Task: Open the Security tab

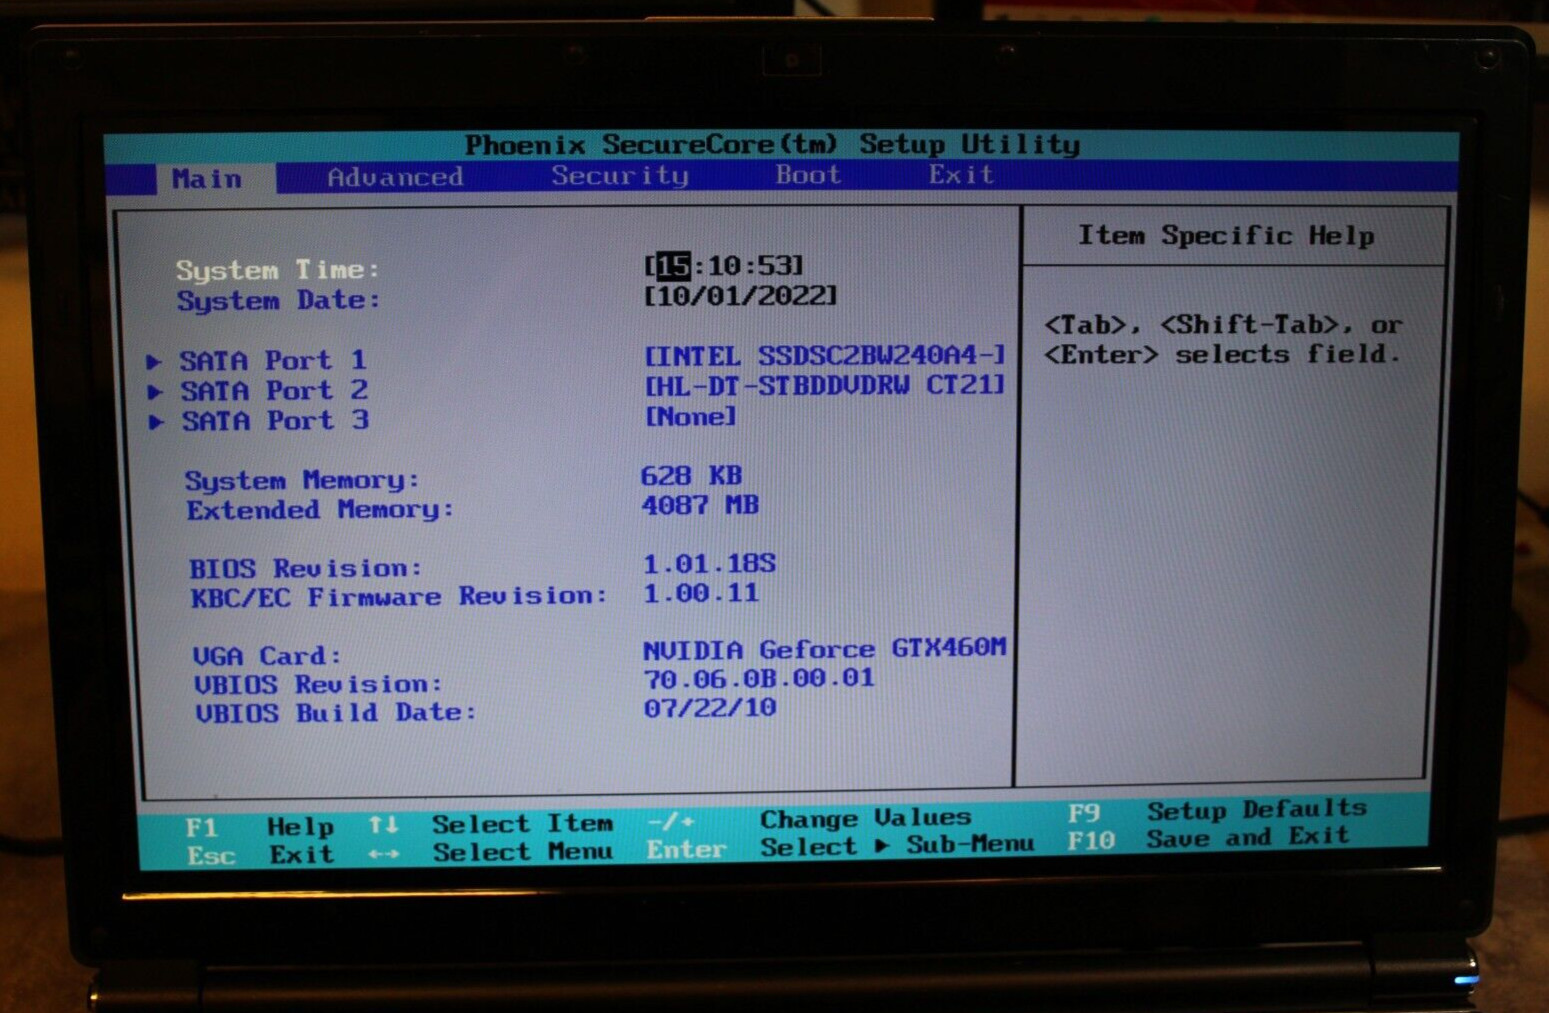Action: click(620, 175)
